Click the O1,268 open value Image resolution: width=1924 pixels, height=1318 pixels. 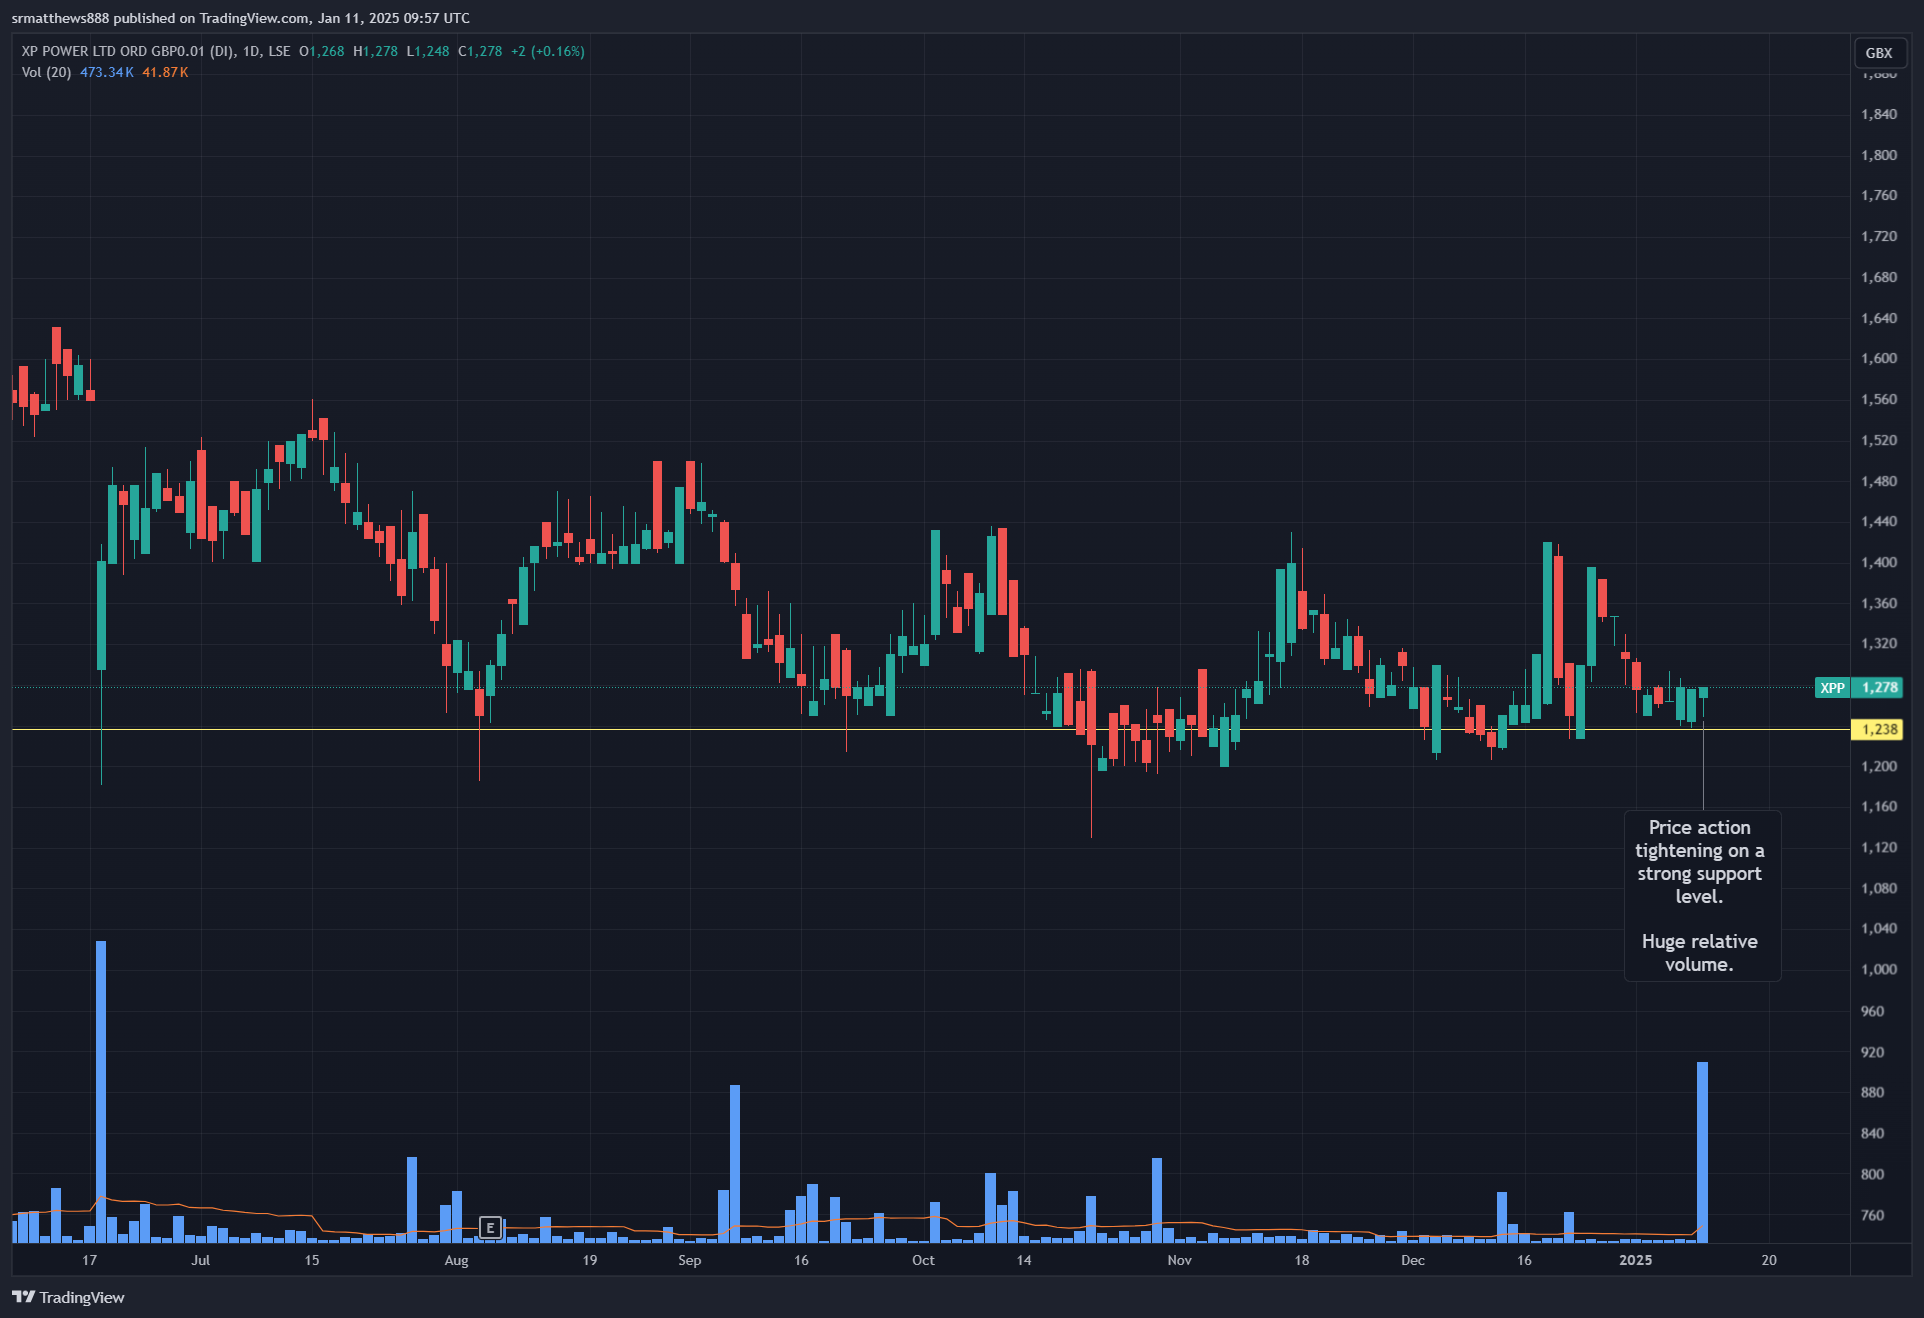(x=321, y=51)
